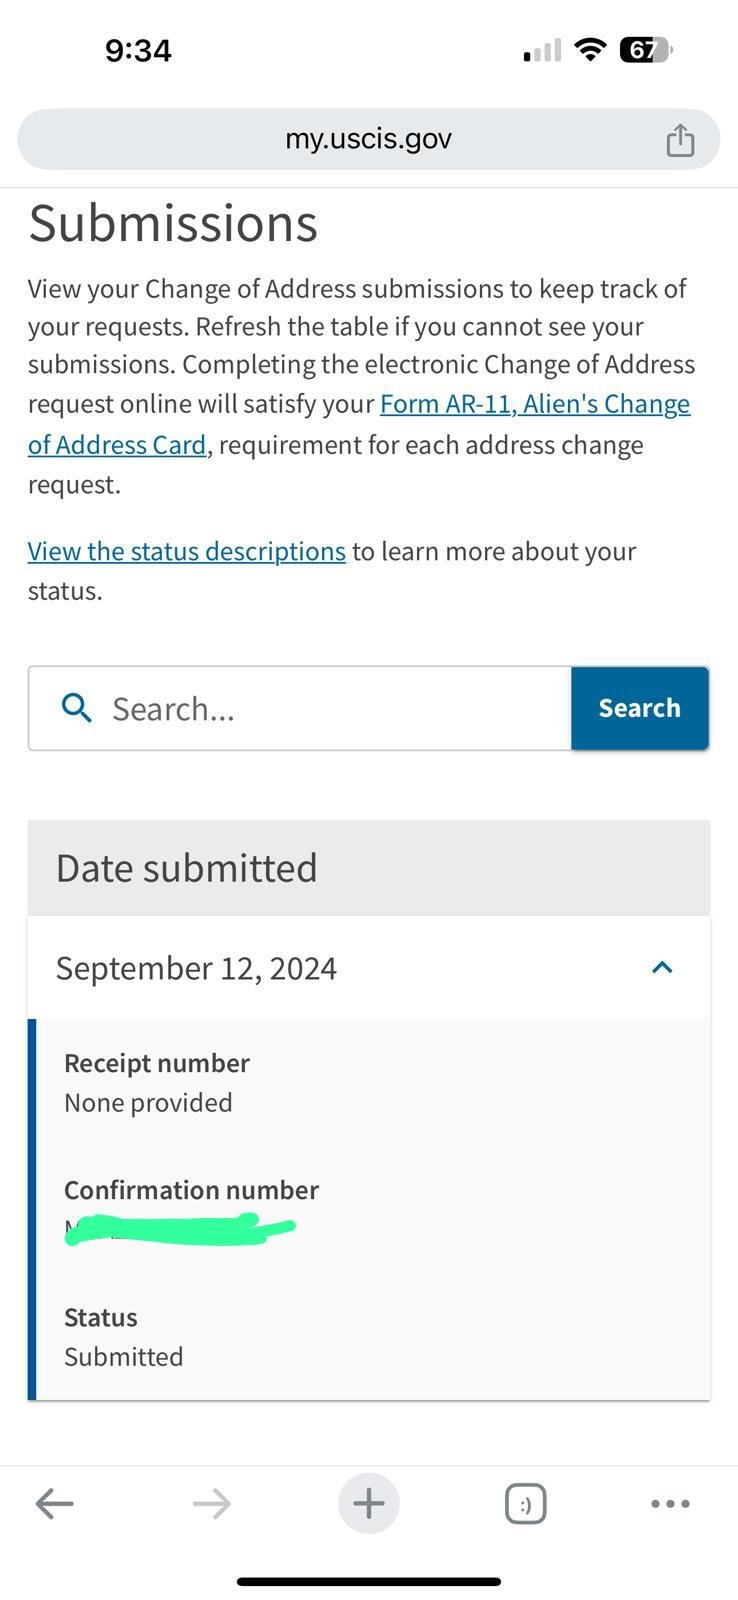
Task: Tap the 9:34 clock in status bar
Action: coord(138,50)
